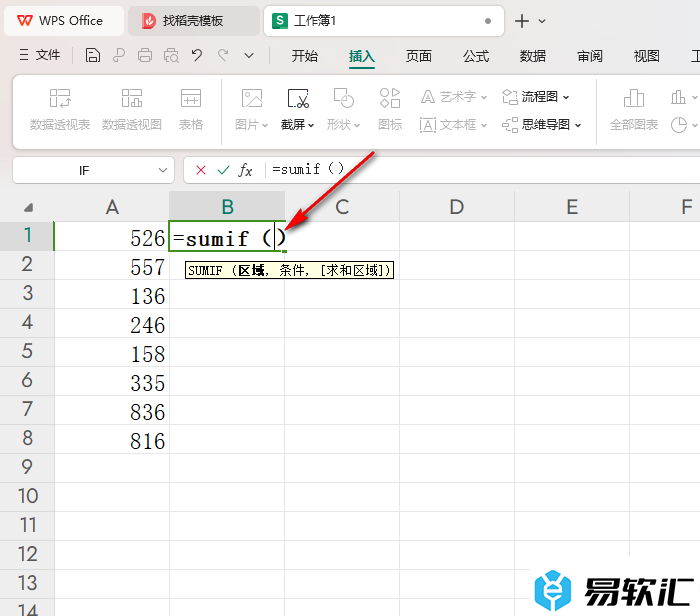Select row 10 header

point(27,496)
